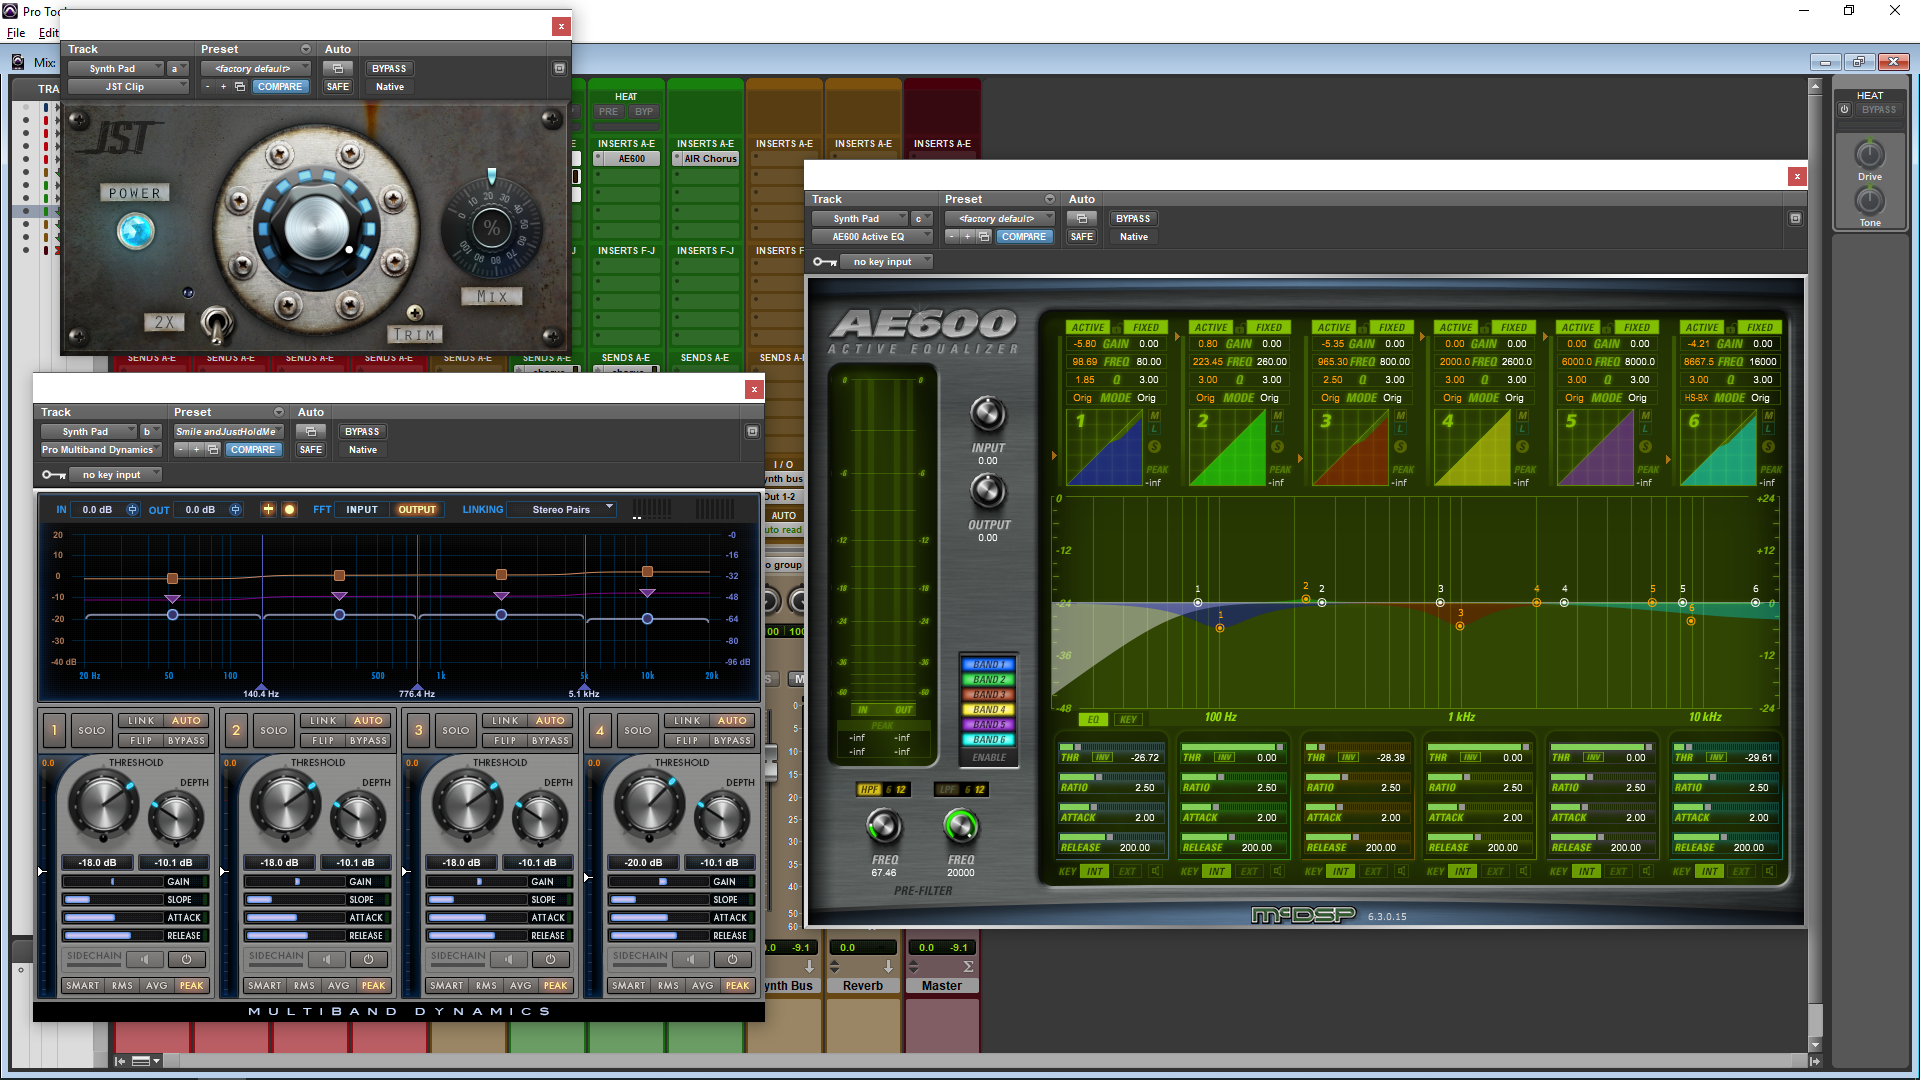Click AE600 band 1 gain value -5.80

(1085, 344)
